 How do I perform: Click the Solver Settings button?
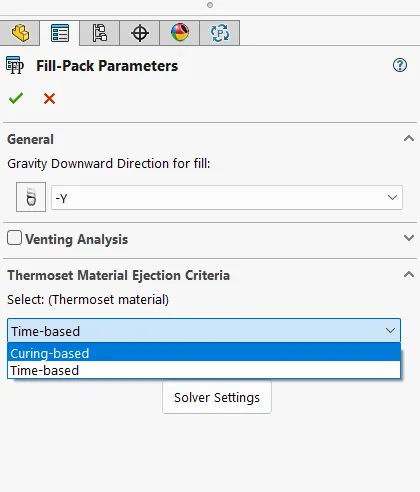[x=217, y=397]
